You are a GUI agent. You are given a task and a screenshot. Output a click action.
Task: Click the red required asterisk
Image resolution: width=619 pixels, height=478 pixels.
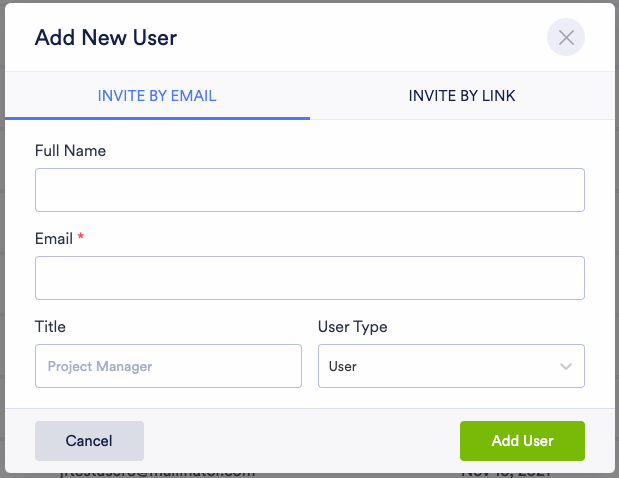(x=80, y=239)
